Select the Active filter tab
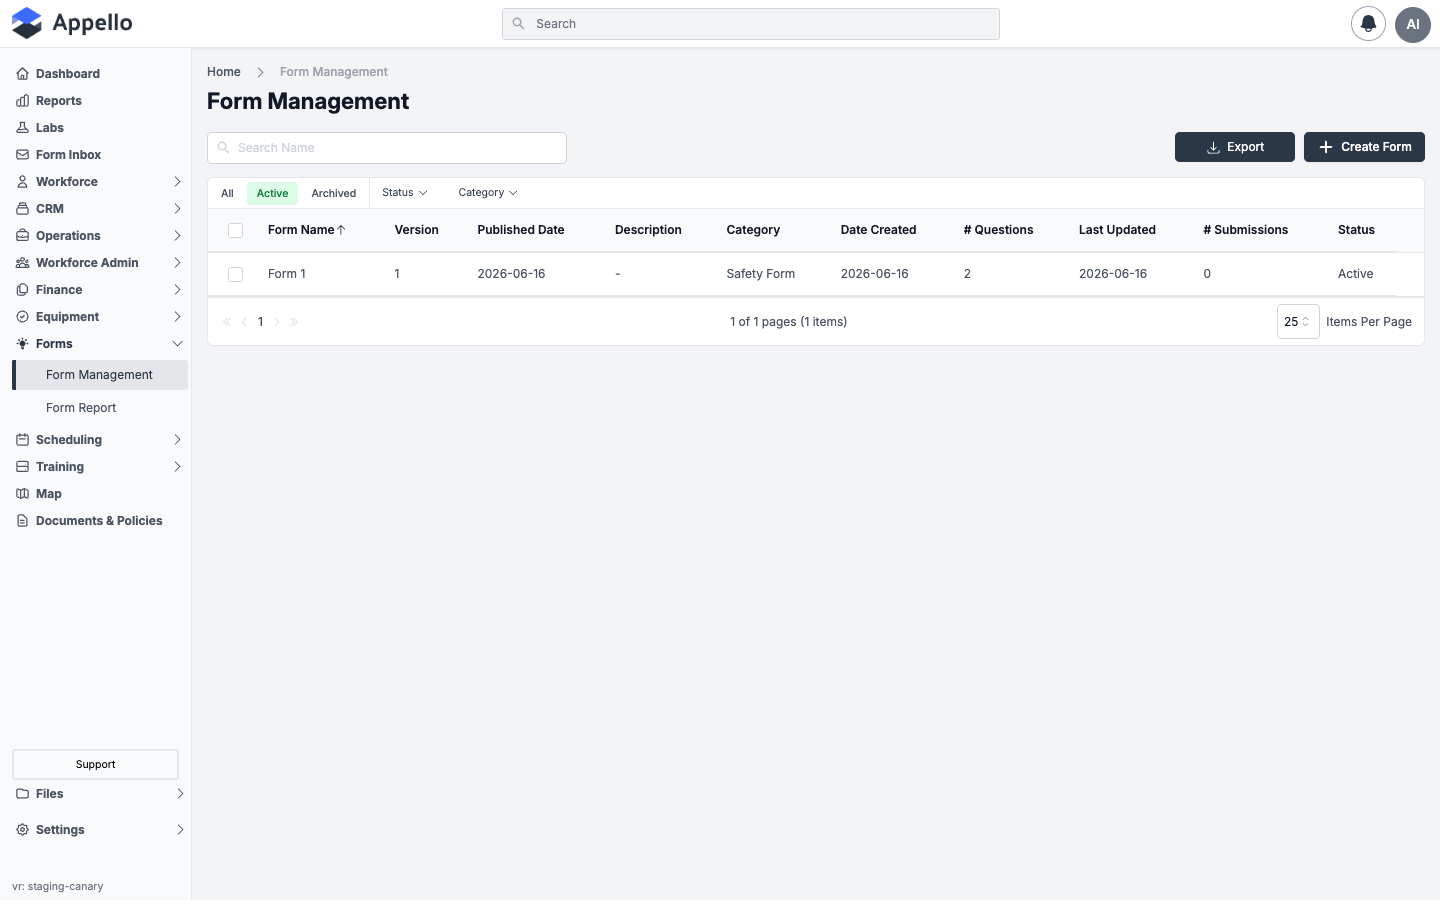The image size is (1440, 918). [272, 194]
